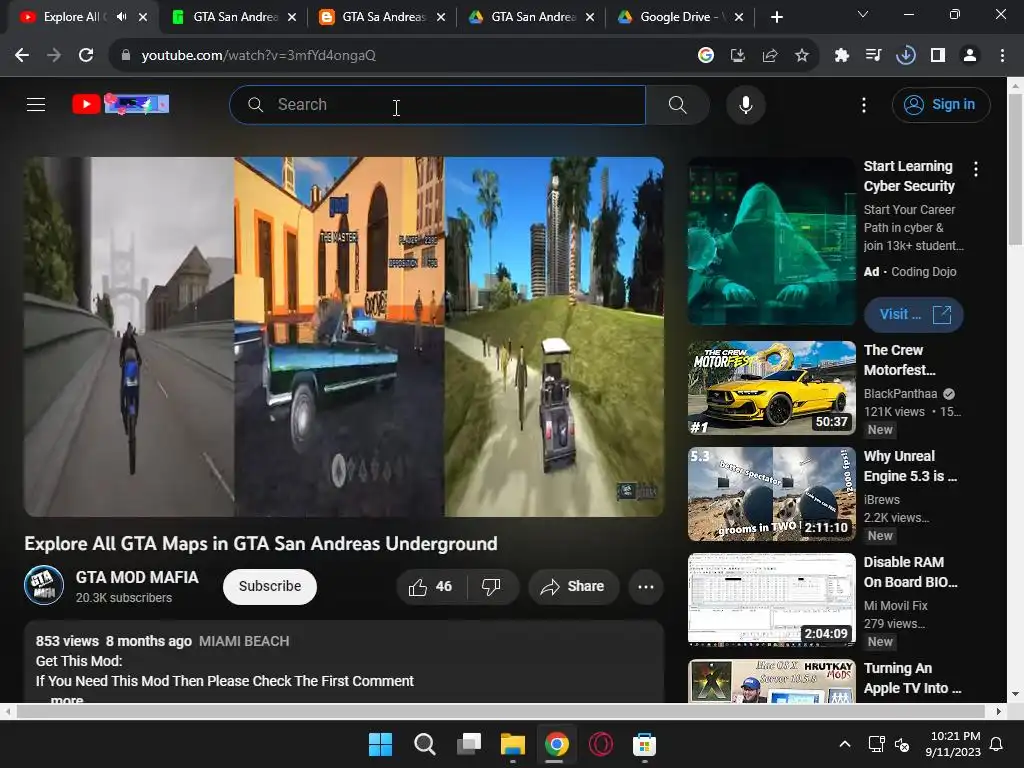Open a new browser tab
Image resolution: width=1024 pixels, height=768 pixels.
coord(776,17)
